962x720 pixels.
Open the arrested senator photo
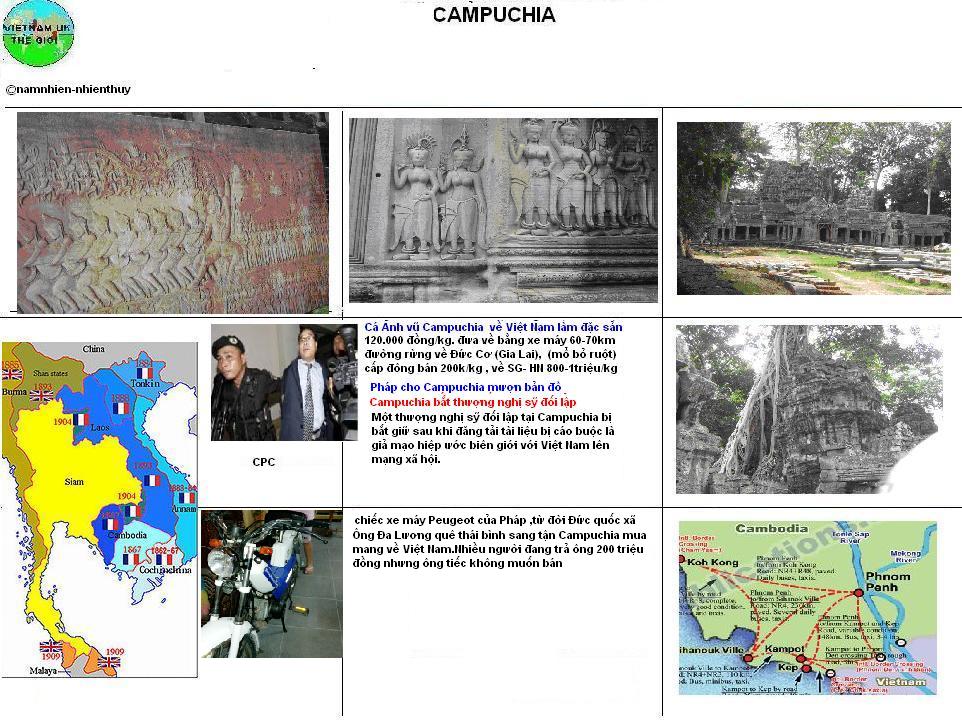tap(284, 382)
